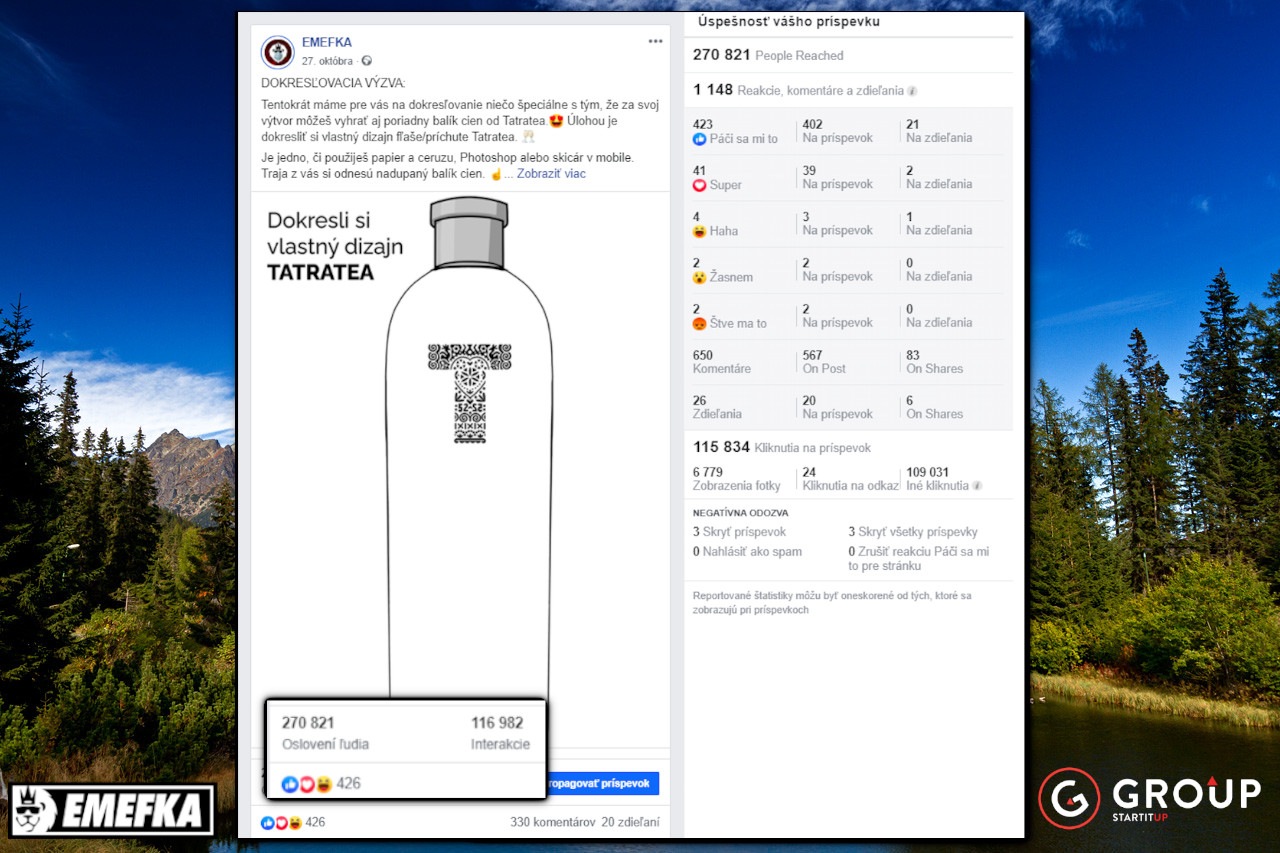
Task: Click the Žasnem surprised reaction icon
Action: coord(700,278)
